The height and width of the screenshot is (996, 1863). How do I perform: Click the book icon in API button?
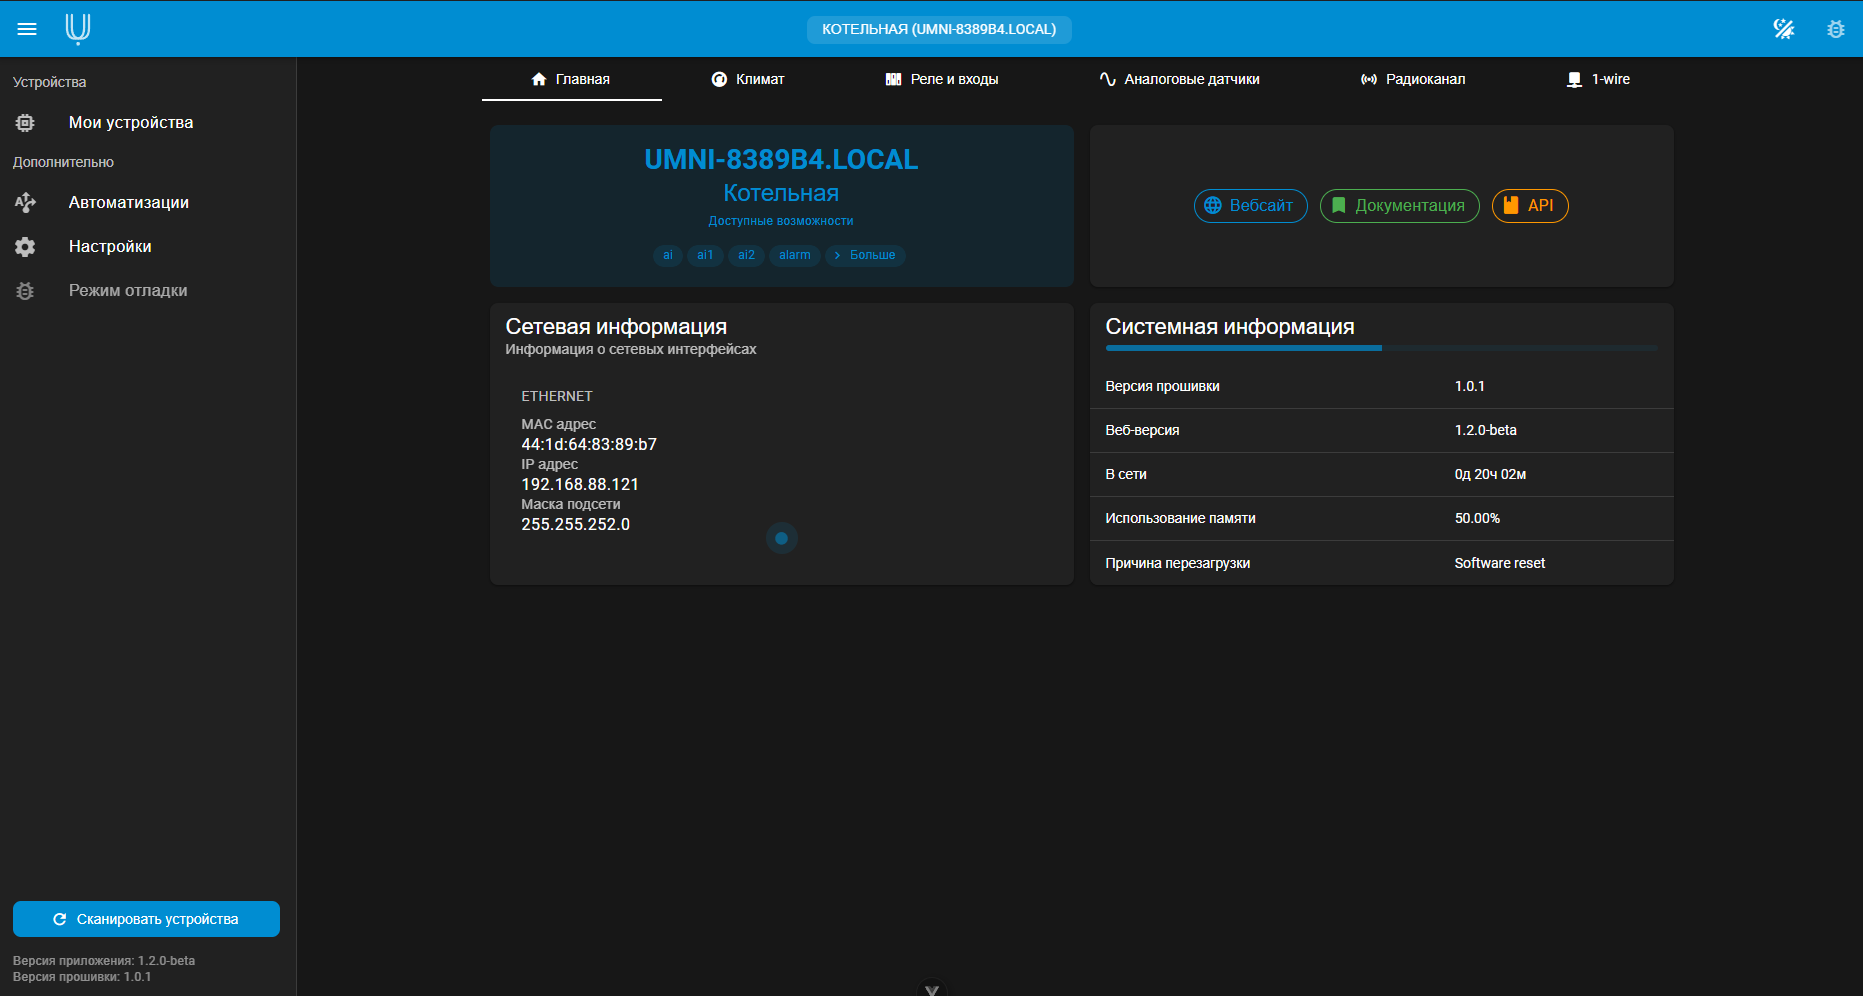[x=1511, y=205]
